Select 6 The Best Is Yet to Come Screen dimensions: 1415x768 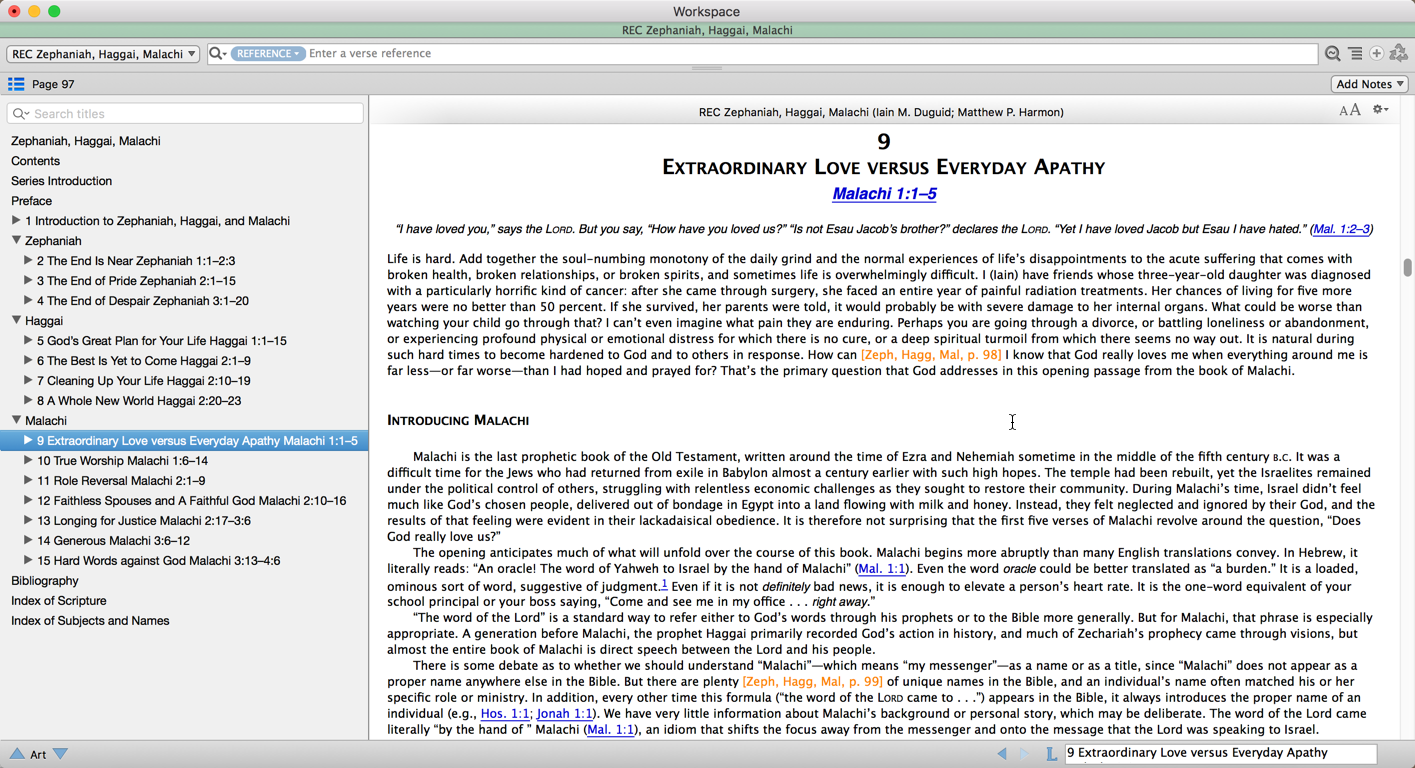point(144,361)
